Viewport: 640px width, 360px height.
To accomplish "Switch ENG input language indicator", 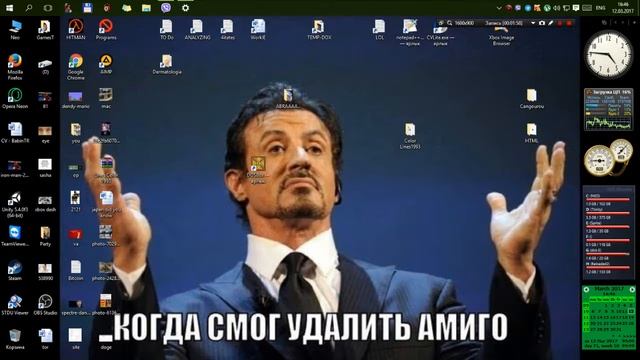I will [x=601, y=8].
